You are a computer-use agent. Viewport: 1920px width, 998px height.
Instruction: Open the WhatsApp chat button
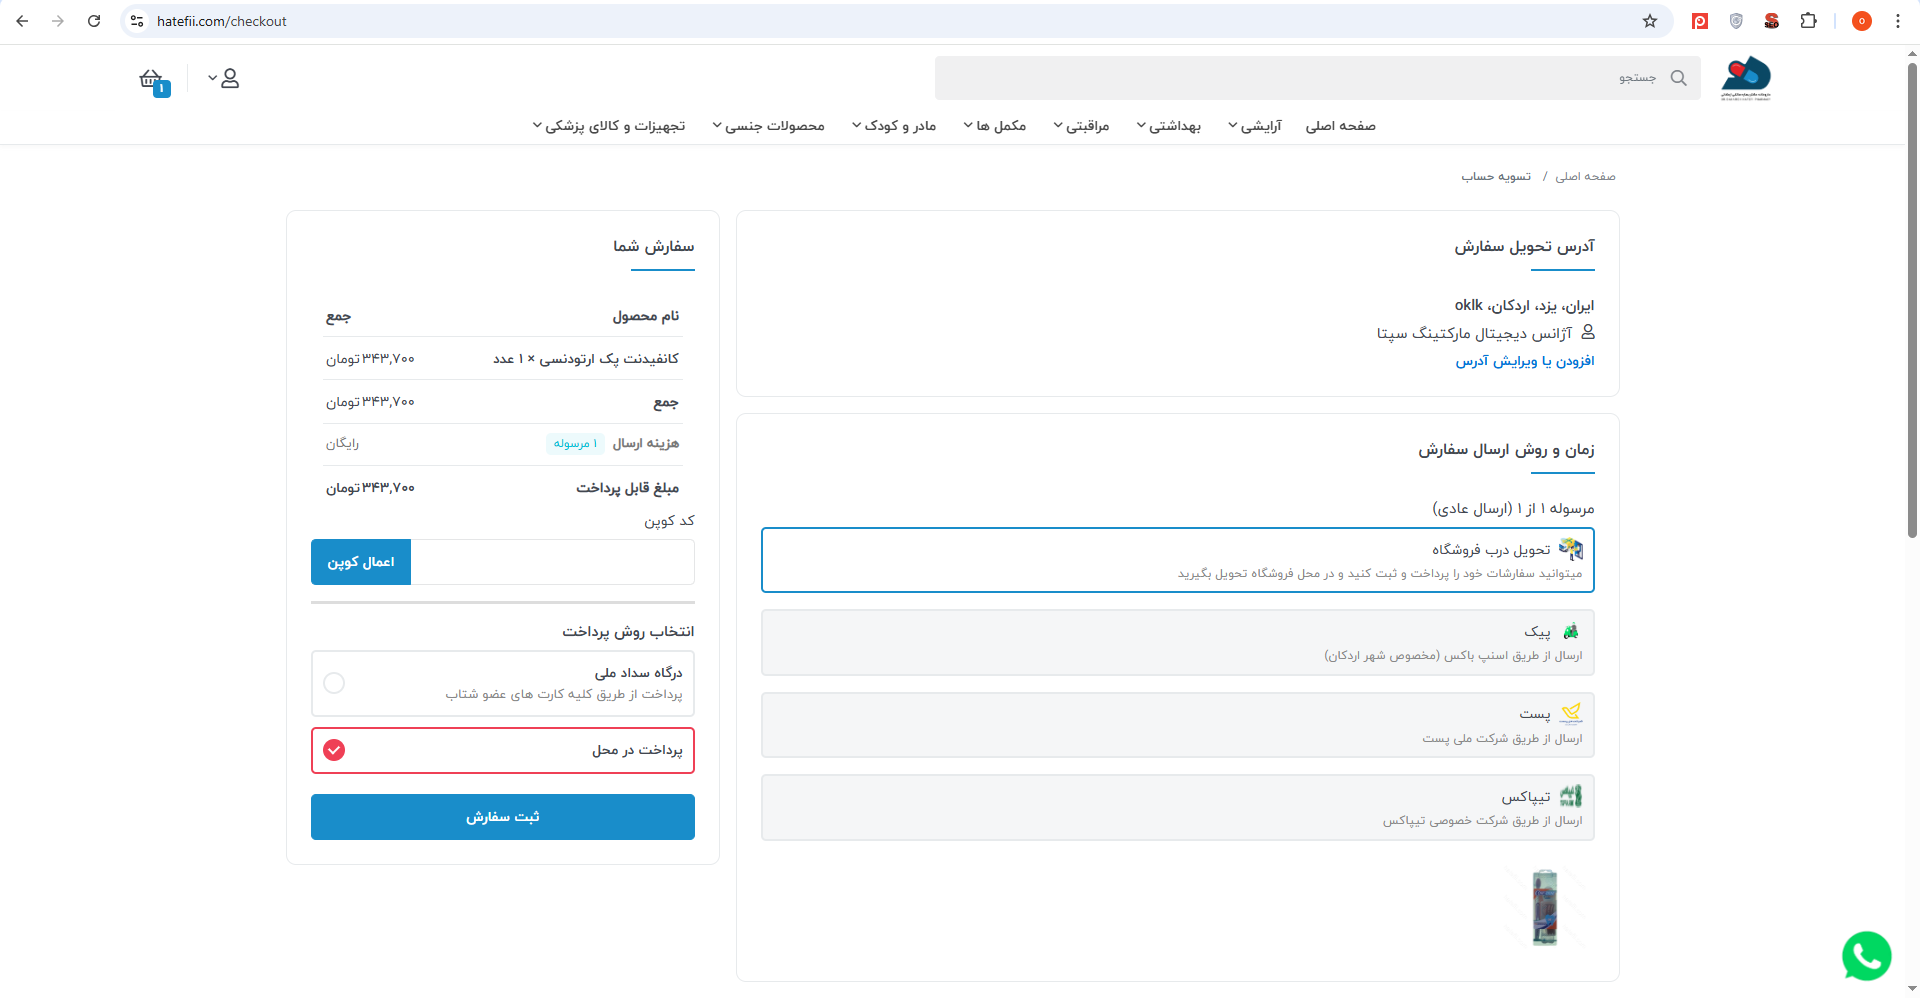click(1866, 956)
